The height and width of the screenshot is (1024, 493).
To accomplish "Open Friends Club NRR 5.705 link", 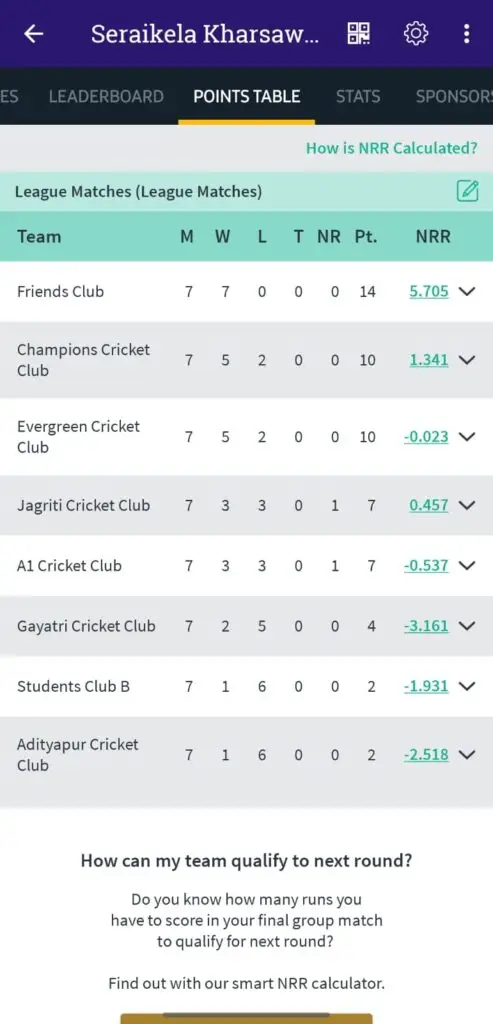I will point(429,291).
